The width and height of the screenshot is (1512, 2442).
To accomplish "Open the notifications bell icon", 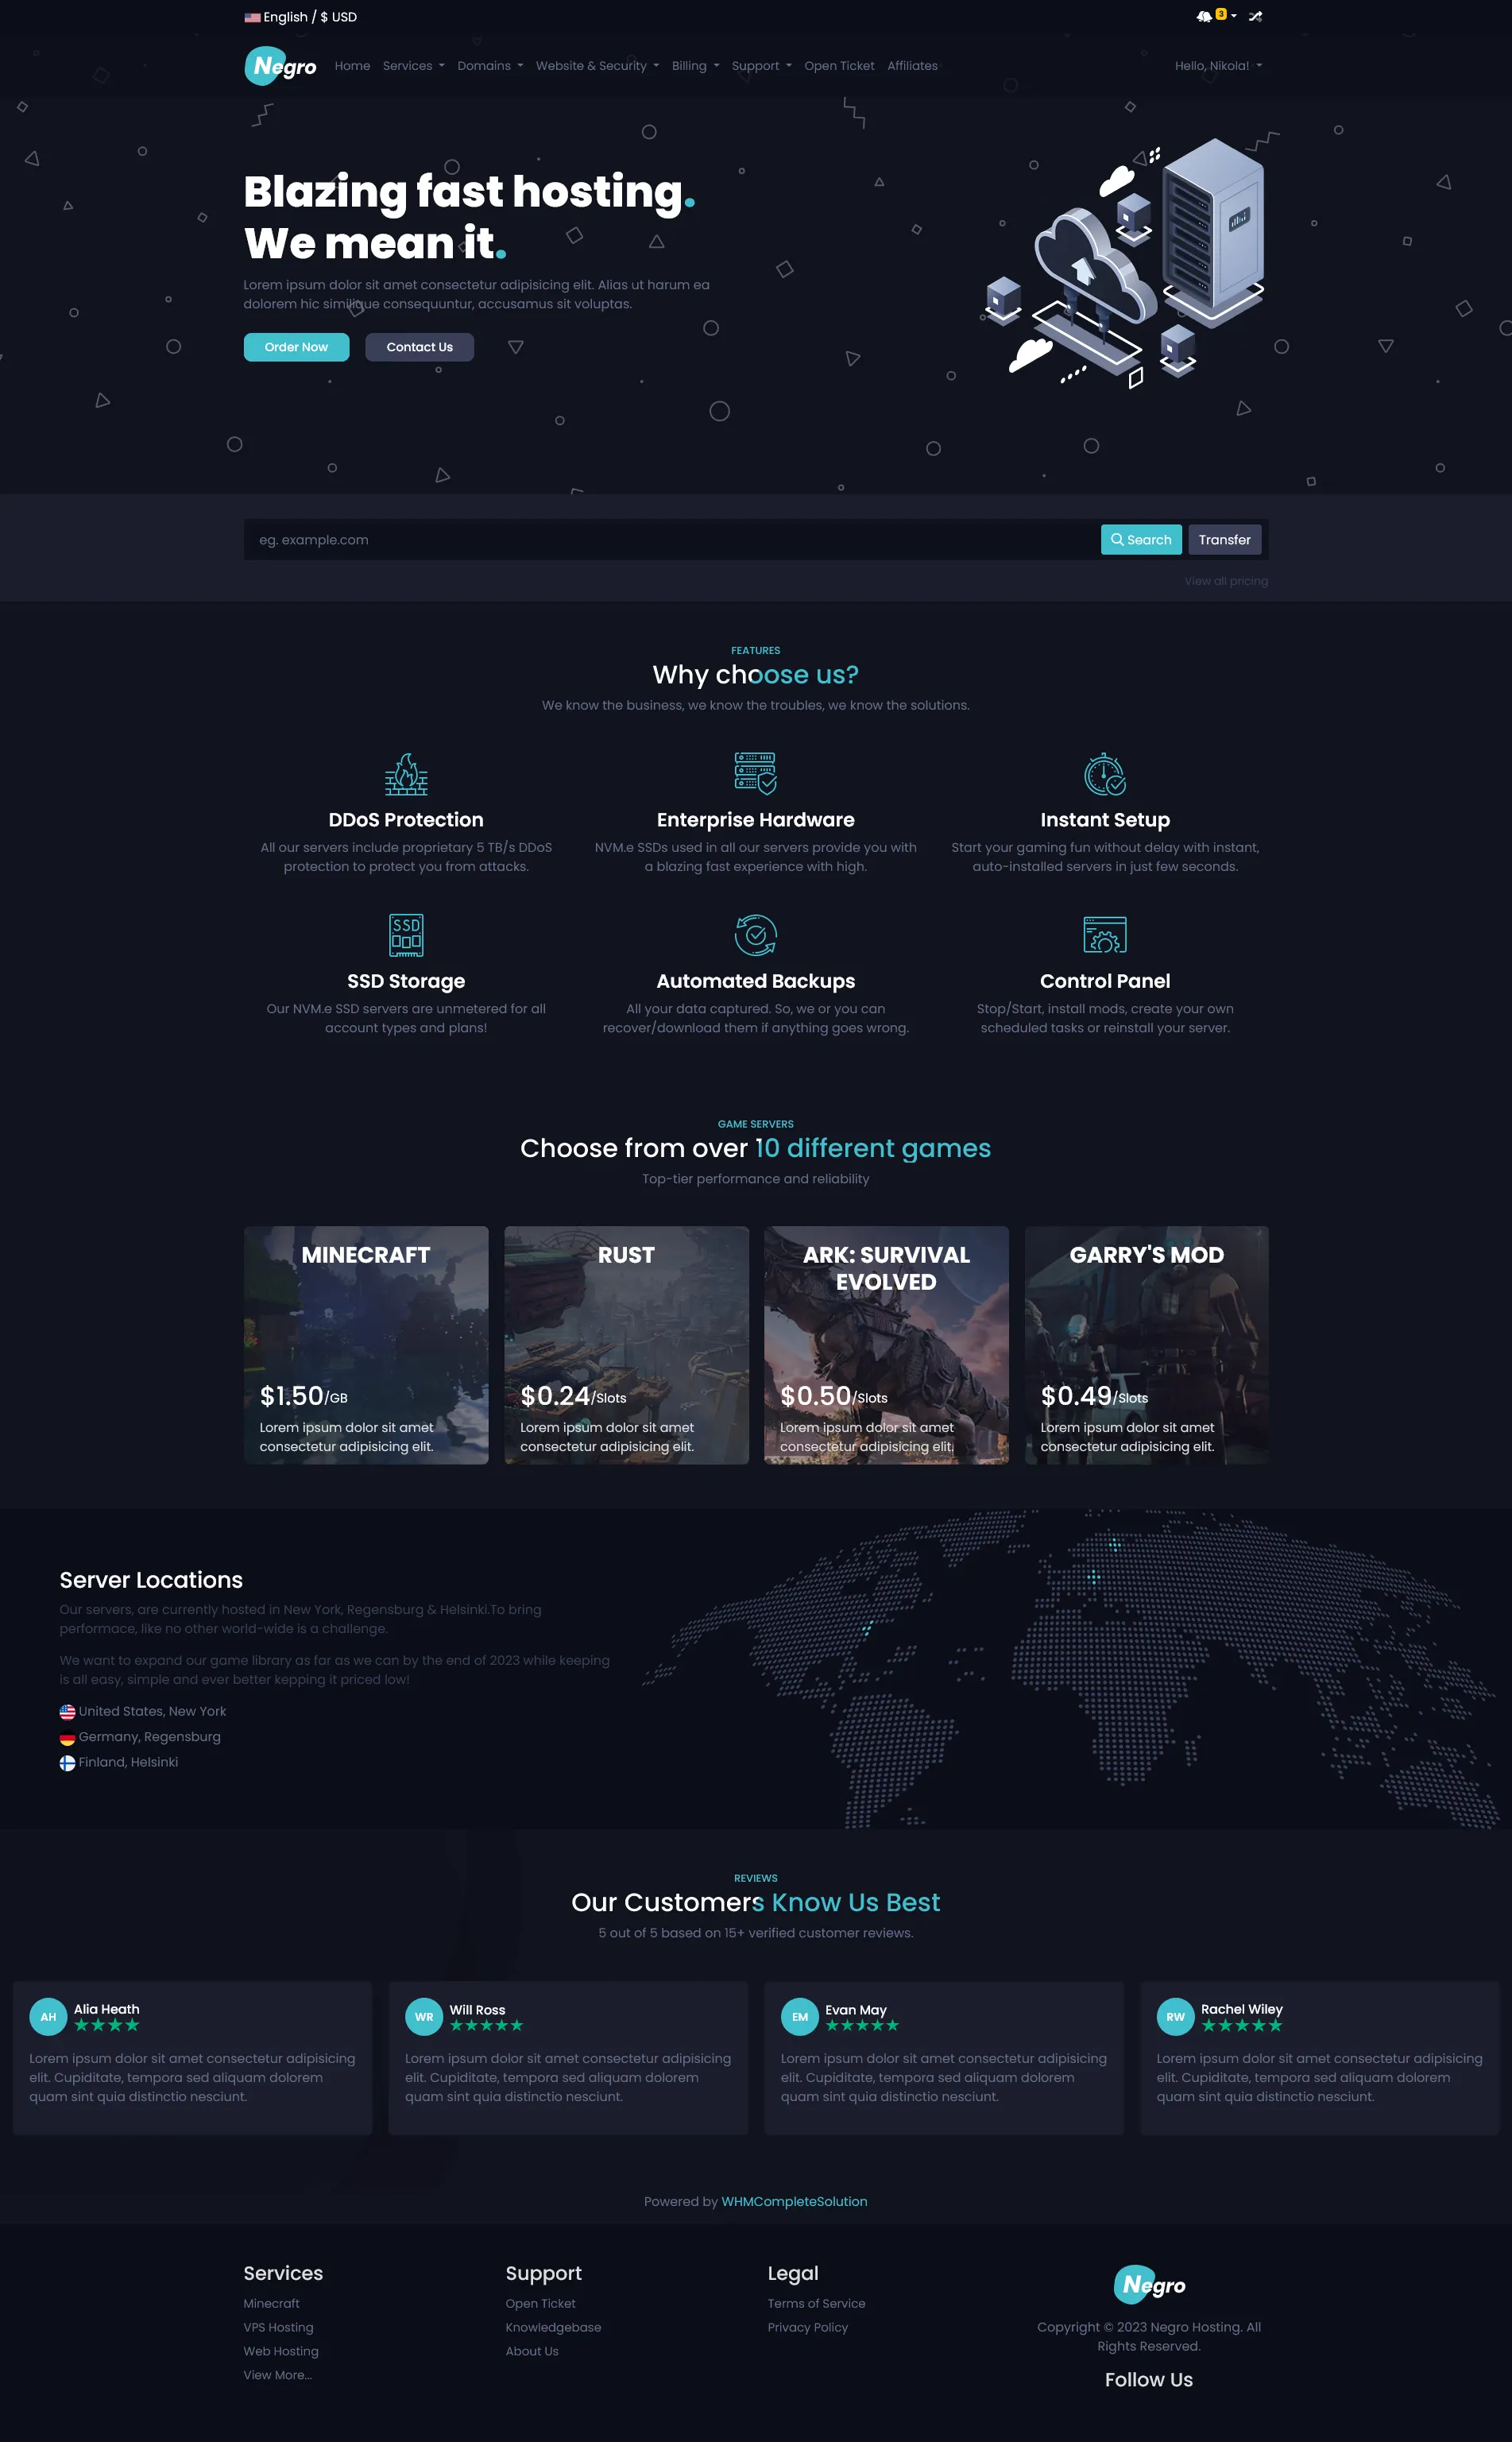I will point(1204,16).
